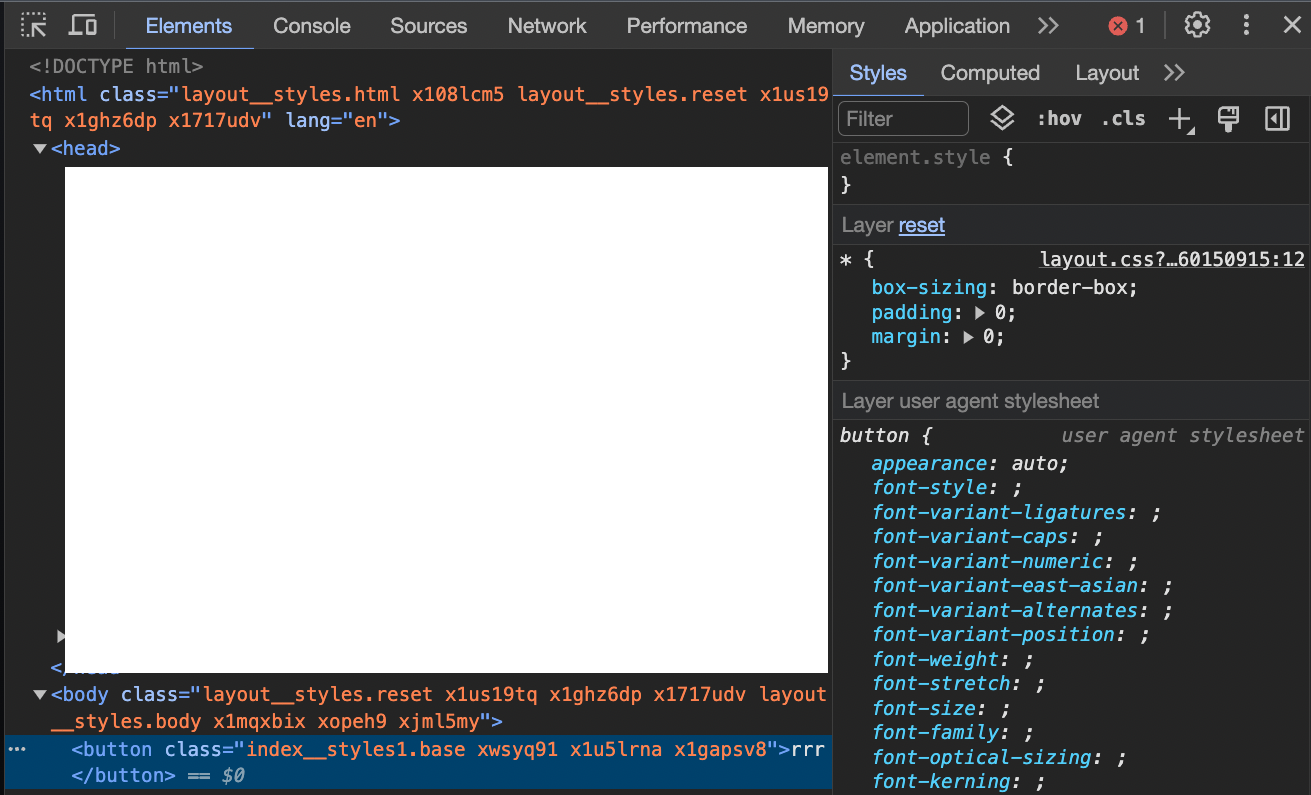
Task: Click the font-stretch property
Action: [941, 683]
